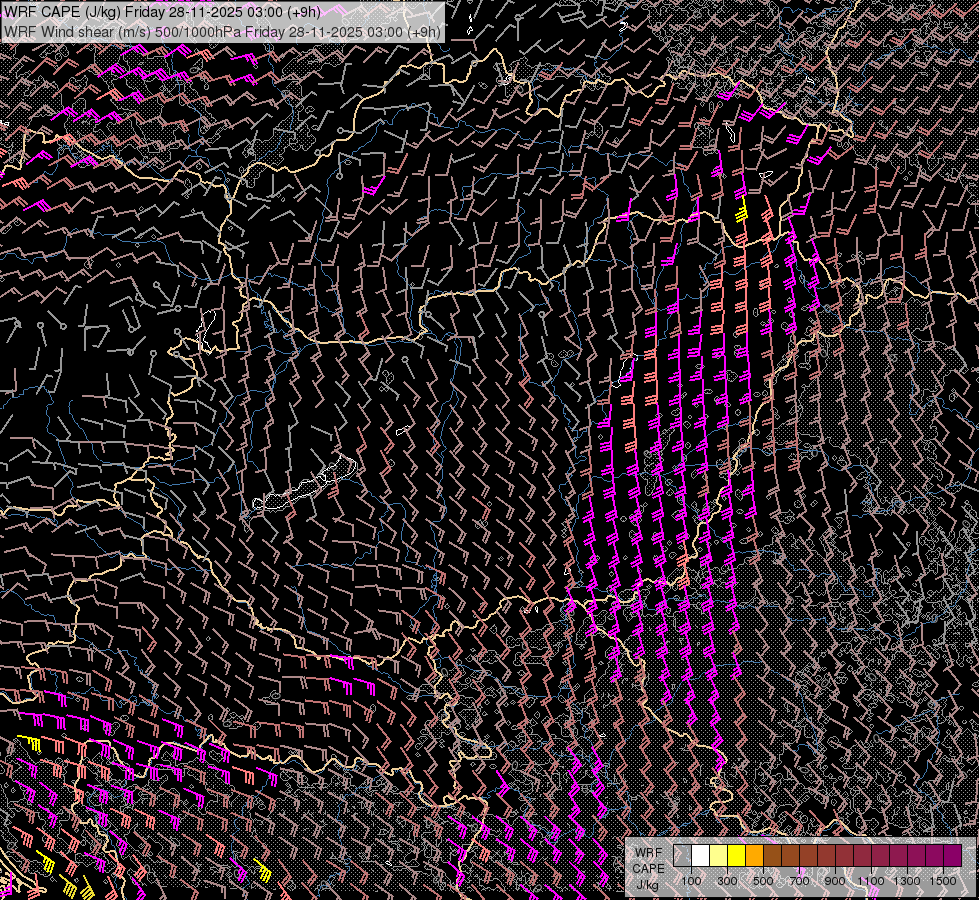Click the white CAPE legend swatch
This screenshot has width=979, height=900.
tap(700, 856)
